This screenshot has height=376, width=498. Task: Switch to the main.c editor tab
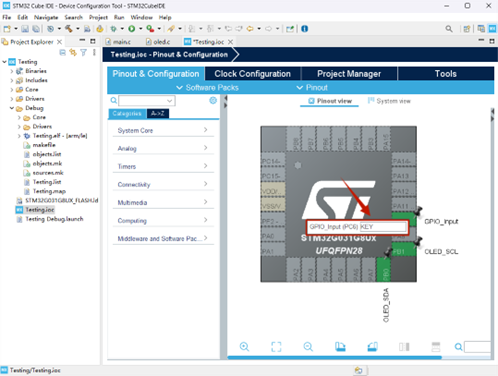118,42
